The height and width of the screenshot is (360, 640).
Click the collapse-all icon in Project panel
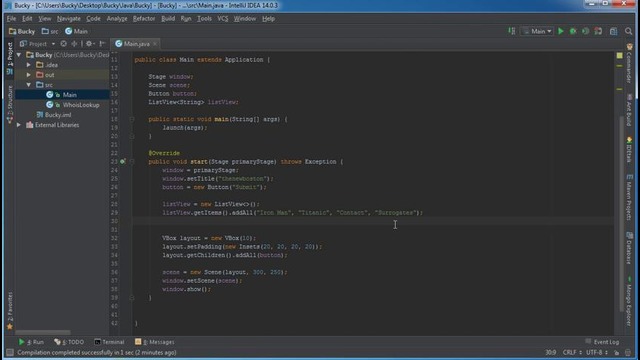pos(74,44)
